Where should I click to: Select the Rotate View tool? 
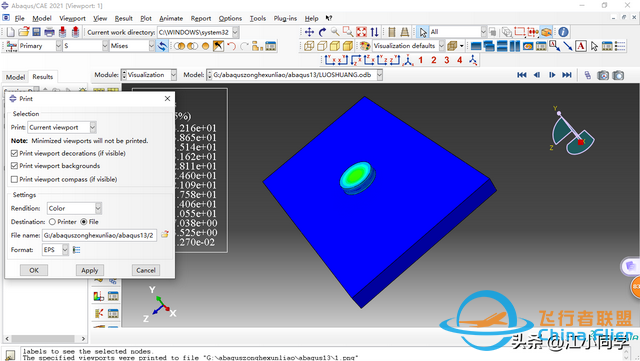point(322,32)
